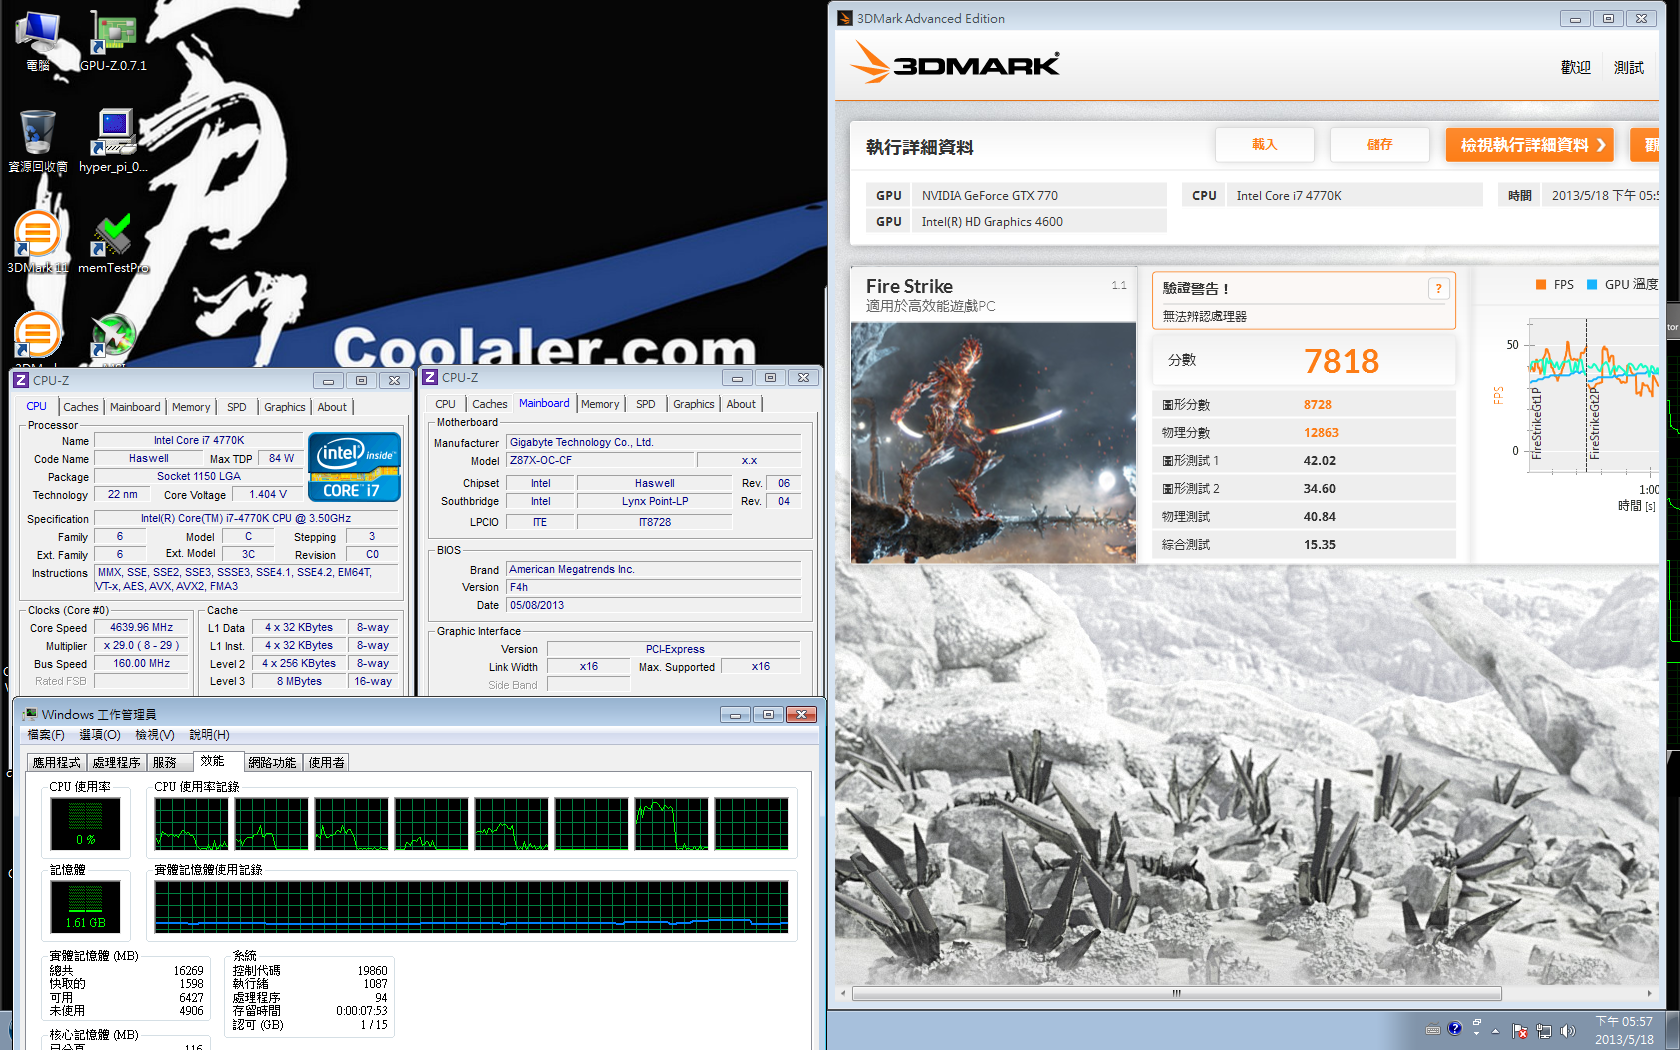1680x1050 pixels.
Task: Switch to the CPU tab in the CPU-Z Motherboard window
Action: 446,404
